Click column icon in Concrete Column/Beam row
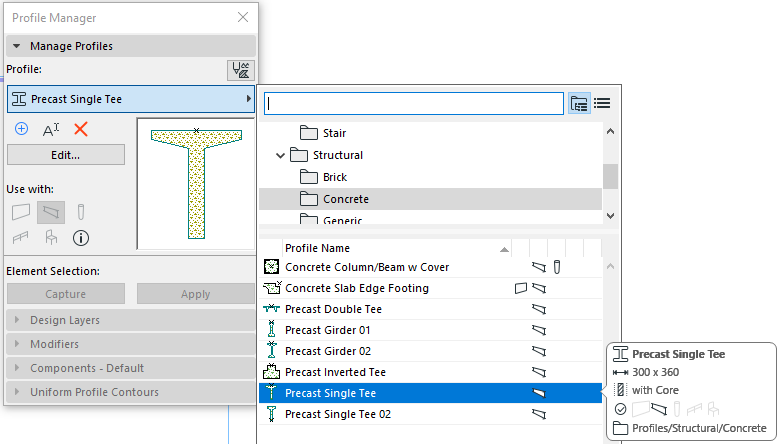 tap(557, 267)
